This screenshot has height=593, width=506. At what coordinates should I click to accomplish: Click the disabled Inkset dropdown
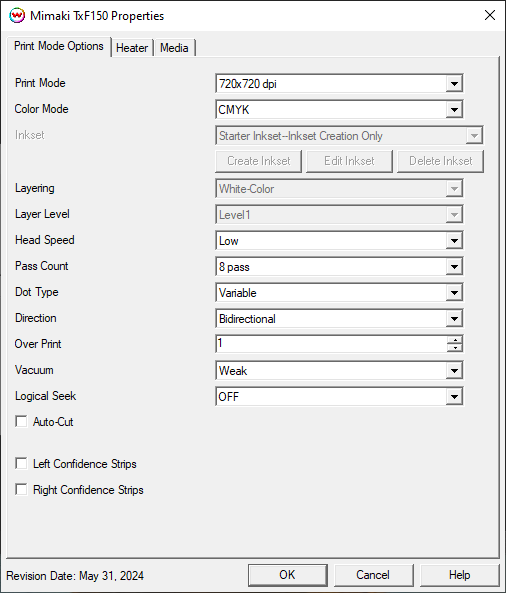coord(349,135)
